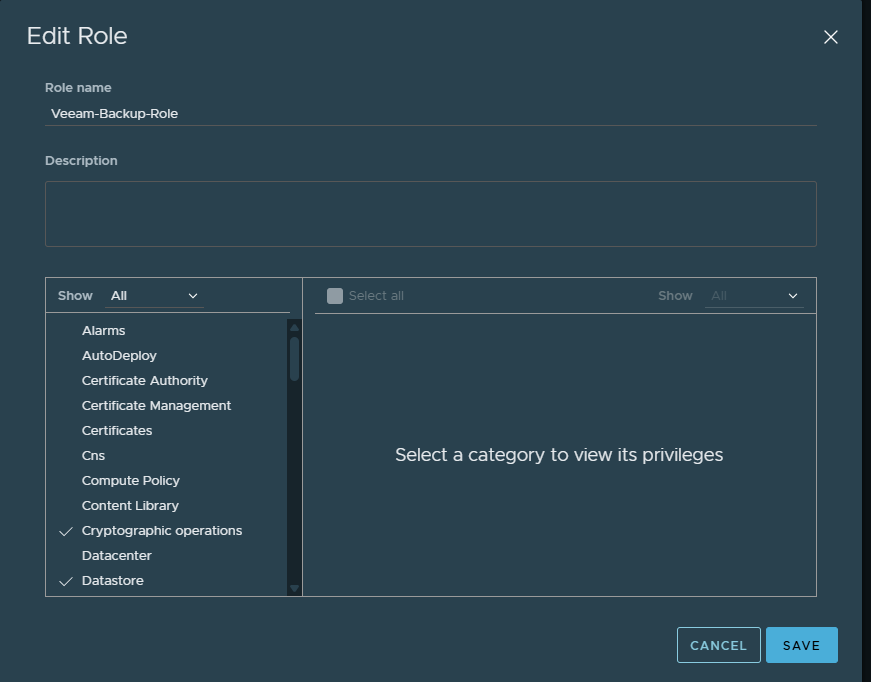Open the checked Datastore category
Viewport: 871px width, 682px height.
click(113, 581)
